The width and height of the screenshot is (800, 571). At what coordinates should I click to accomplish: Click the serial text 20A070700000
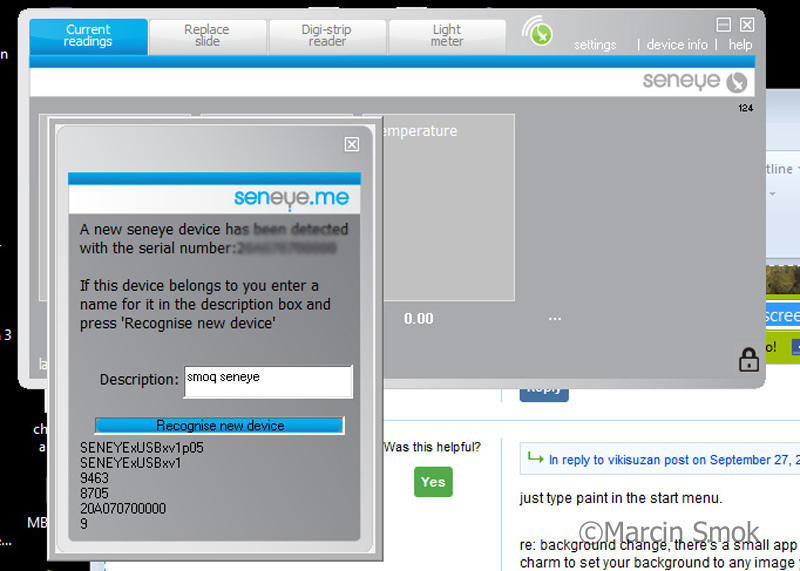tap(123, 509)
